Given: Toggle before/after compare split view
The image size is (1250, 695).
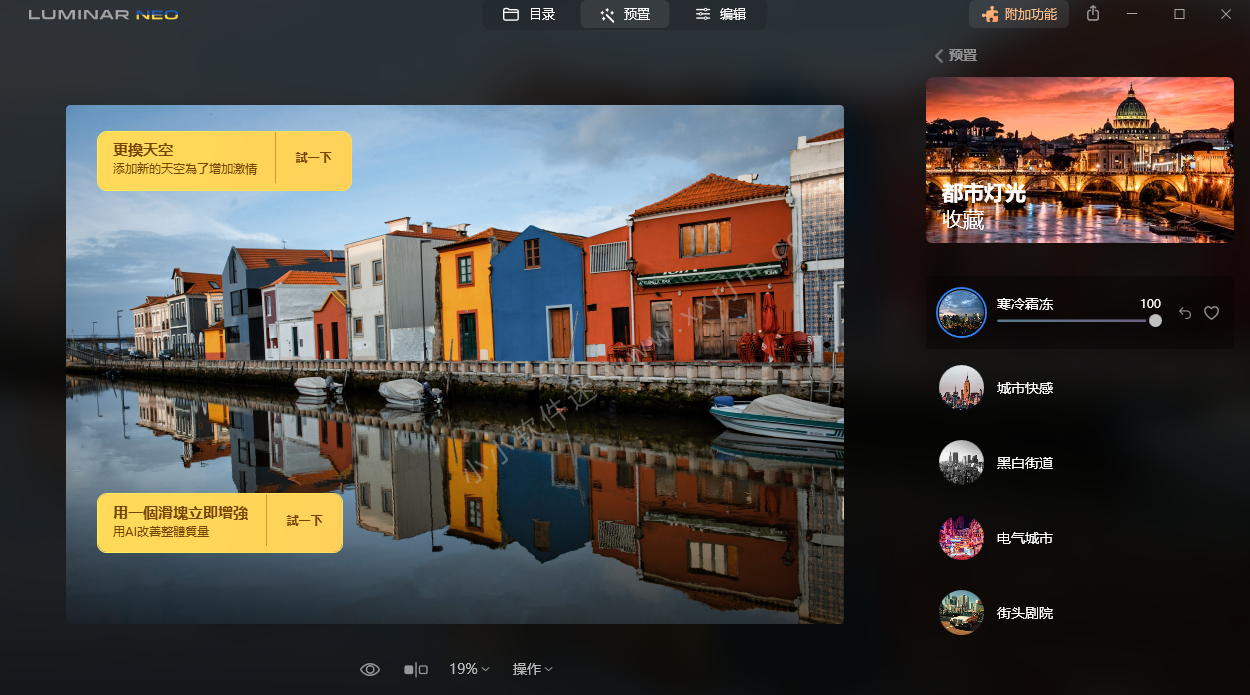Looking at the screenshot, I should point(416,669).
